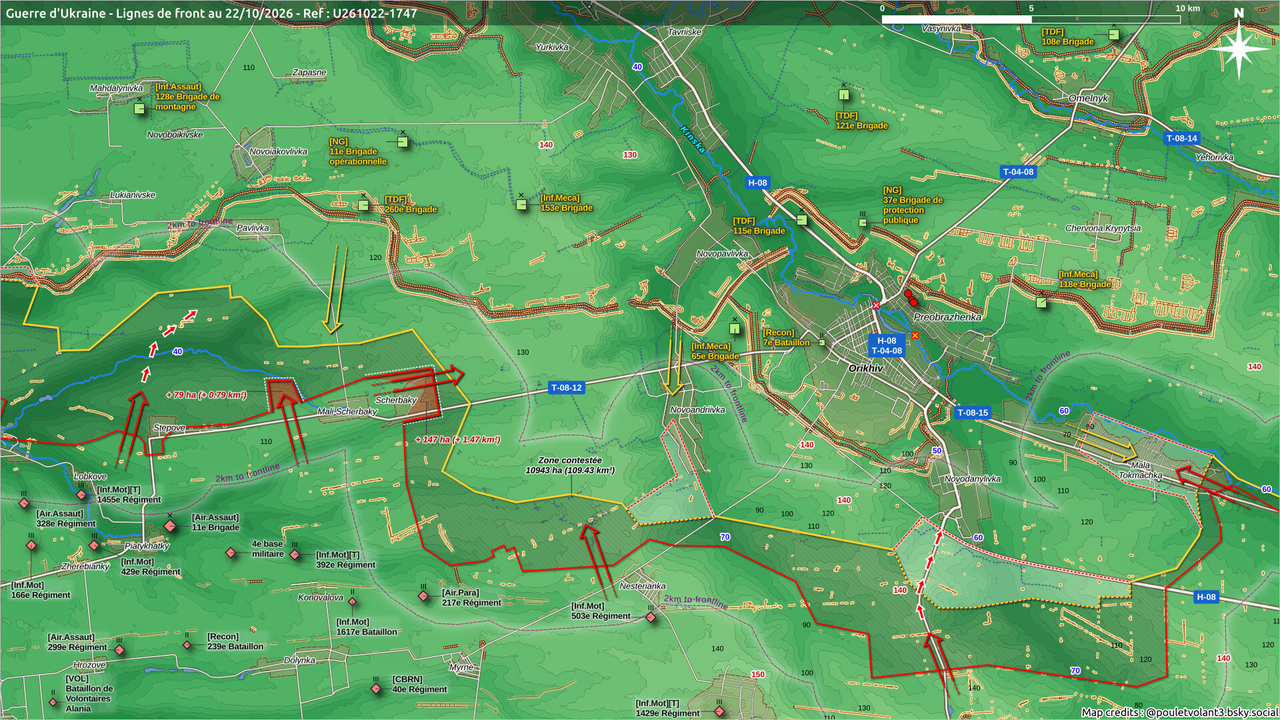This screenshot has height=720, width=1280.
Task: Click the red dot cluster above Preobrazhenka
Action: [x=911, y=297]
